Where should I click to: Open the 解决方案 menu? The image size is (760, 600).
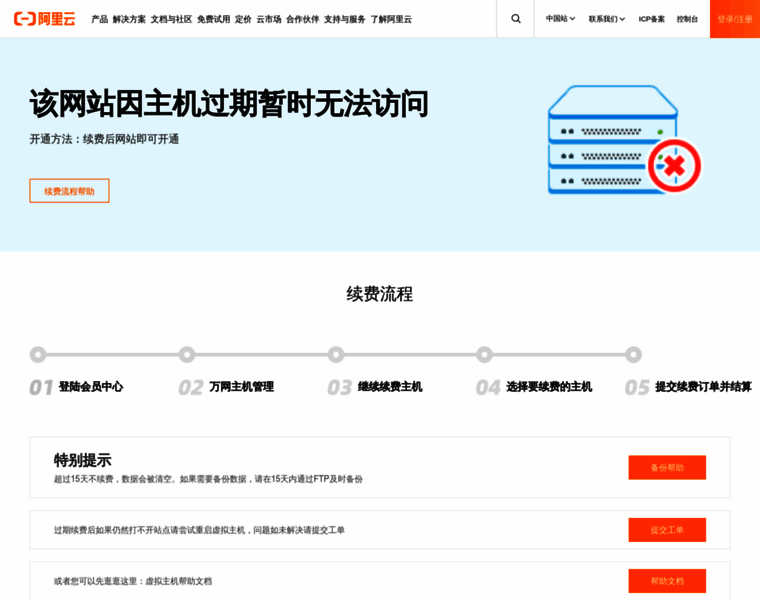pos(129,19)
